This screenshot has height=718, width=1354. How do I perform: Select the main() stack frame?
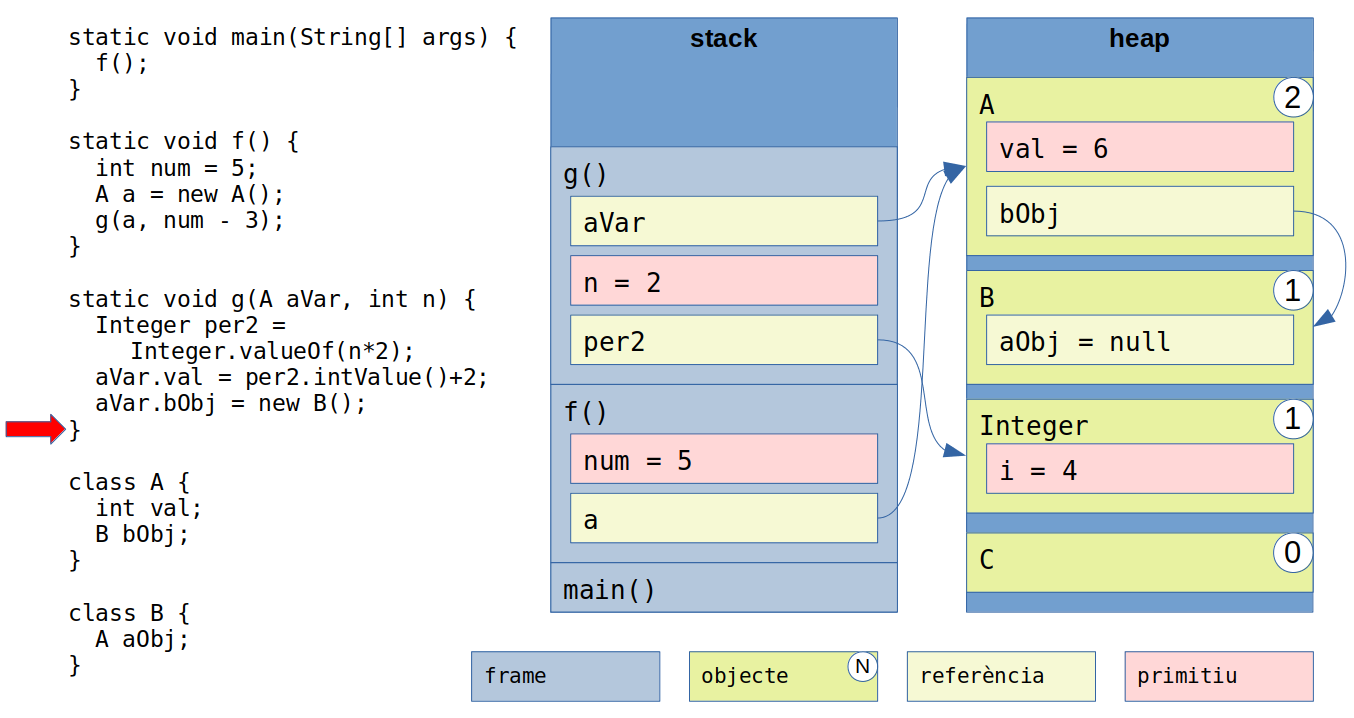723,589
